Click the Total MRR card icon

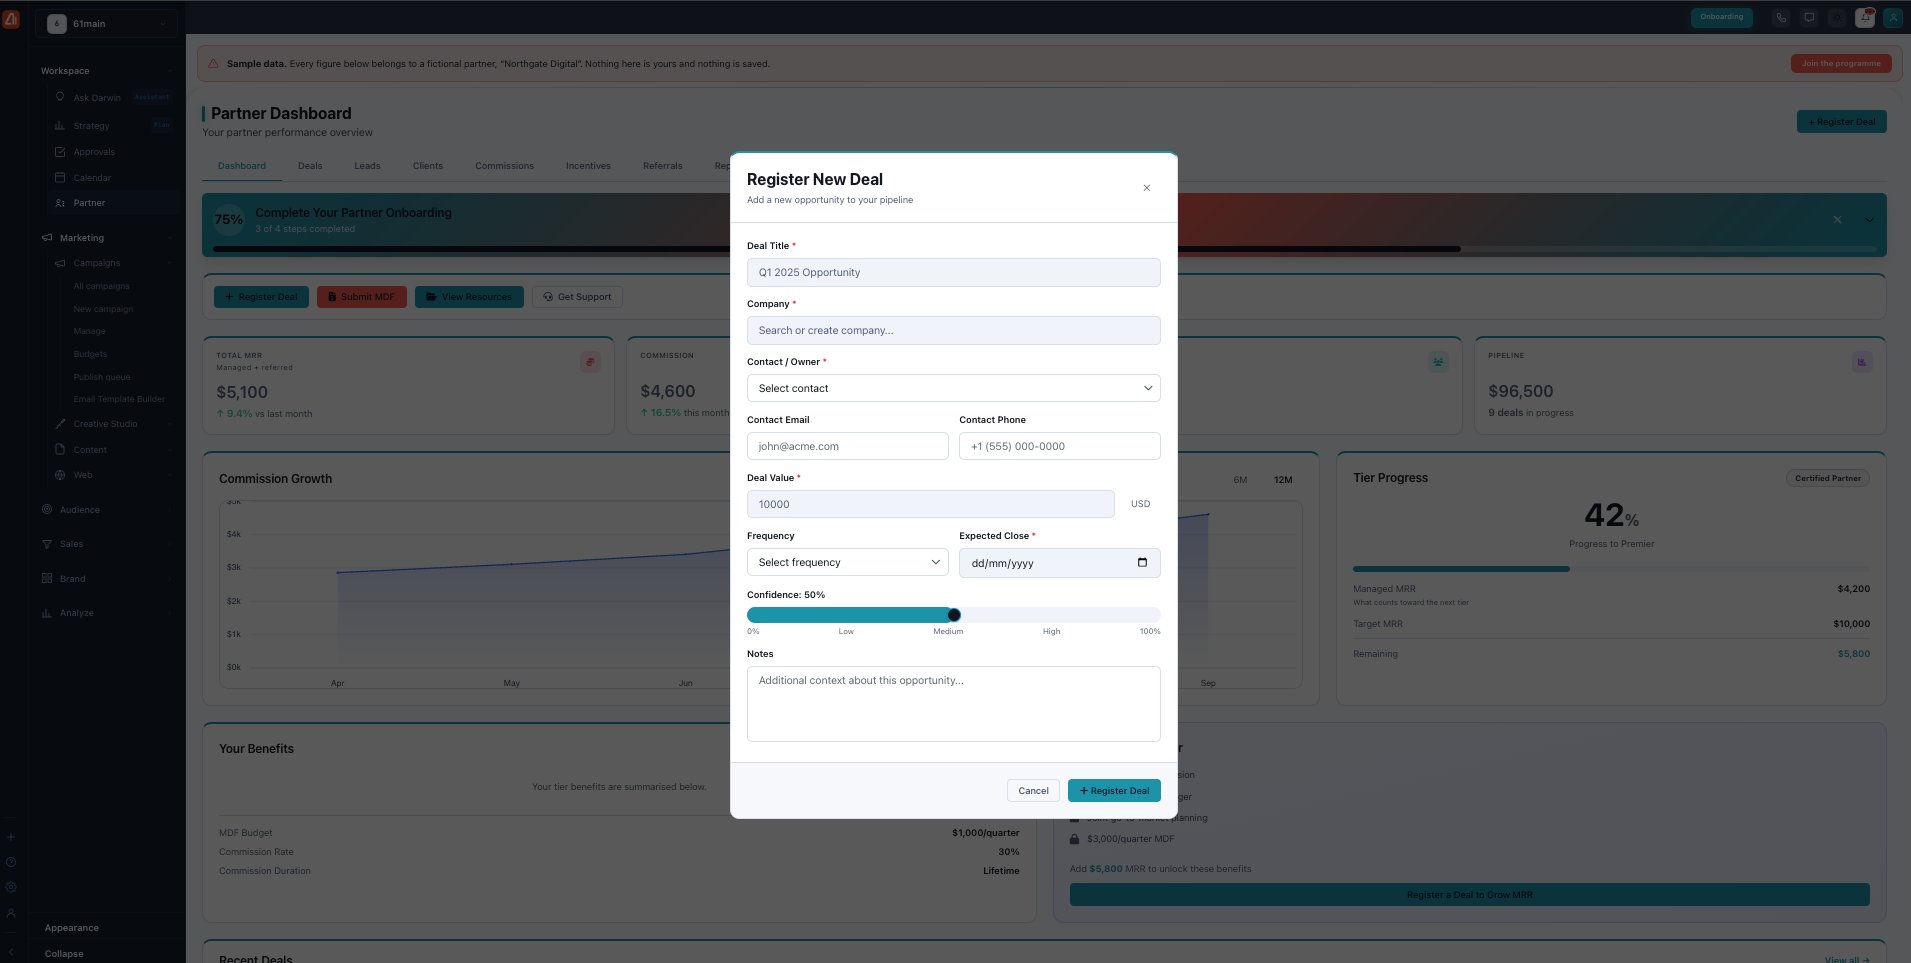point(591,362)
